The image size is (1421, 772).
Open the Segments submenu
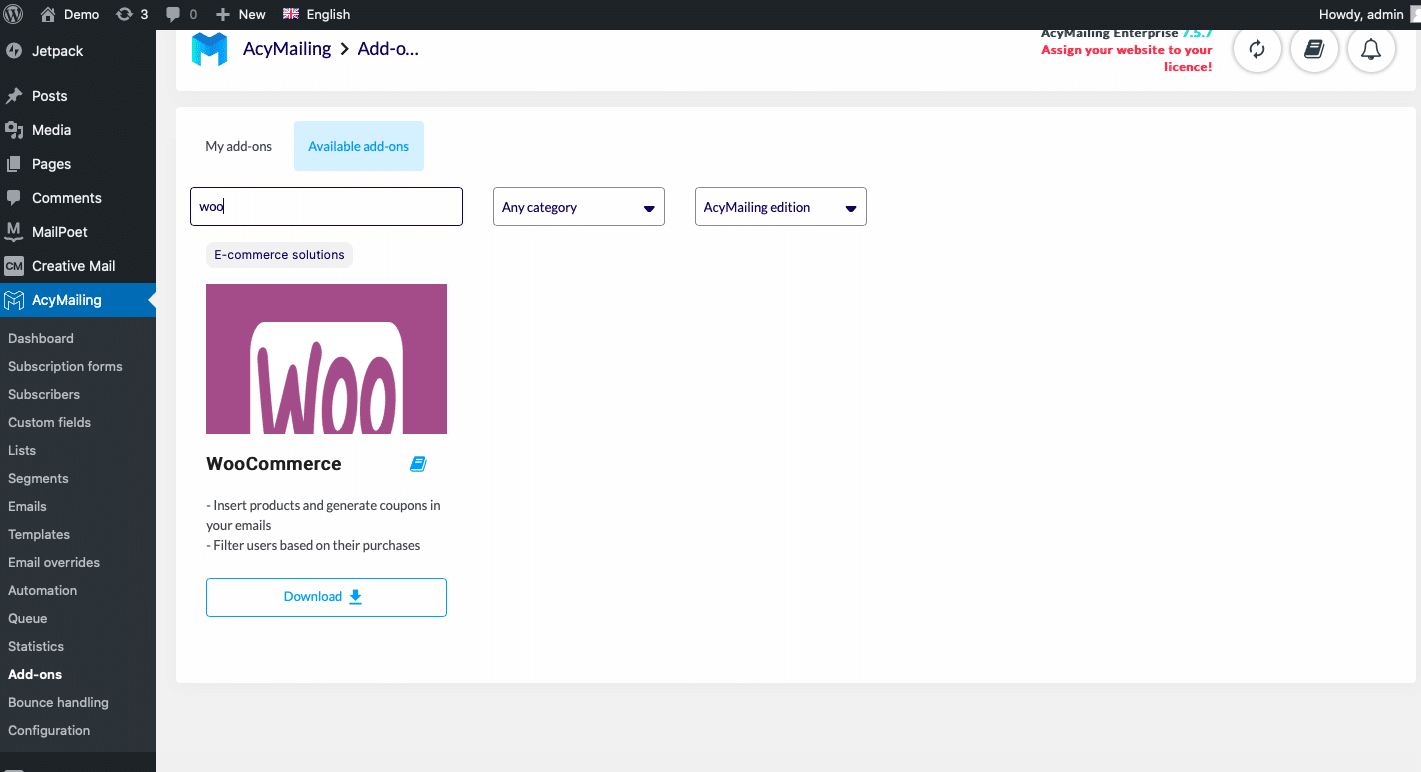coord(38,478)
